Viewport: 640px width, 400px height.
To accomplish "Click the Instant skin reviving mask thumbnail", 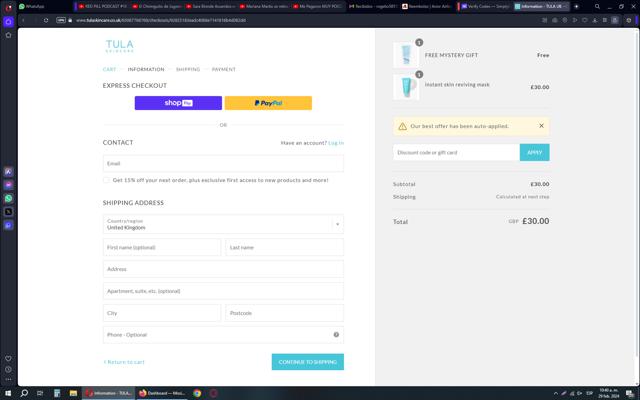I will click(x=406, y=87).
